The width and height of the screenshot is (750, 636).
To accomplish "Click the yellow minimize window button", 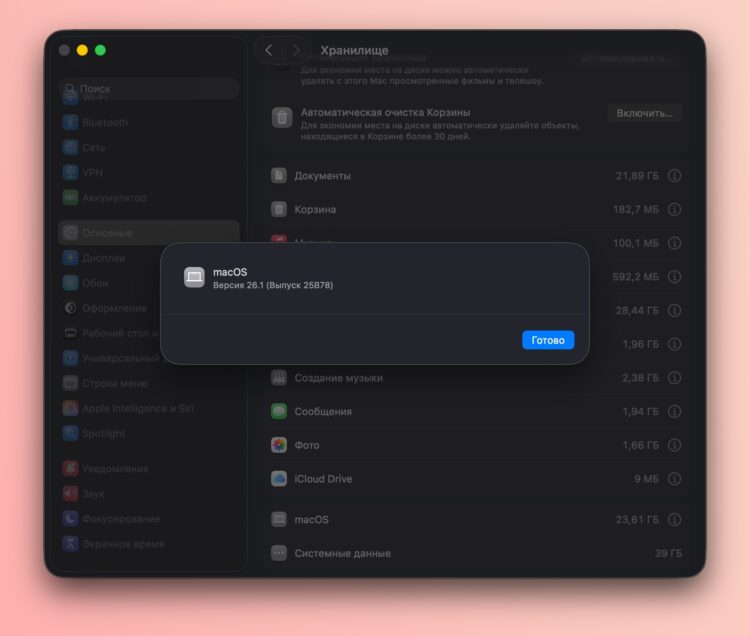I will click(x=82, y=50).
